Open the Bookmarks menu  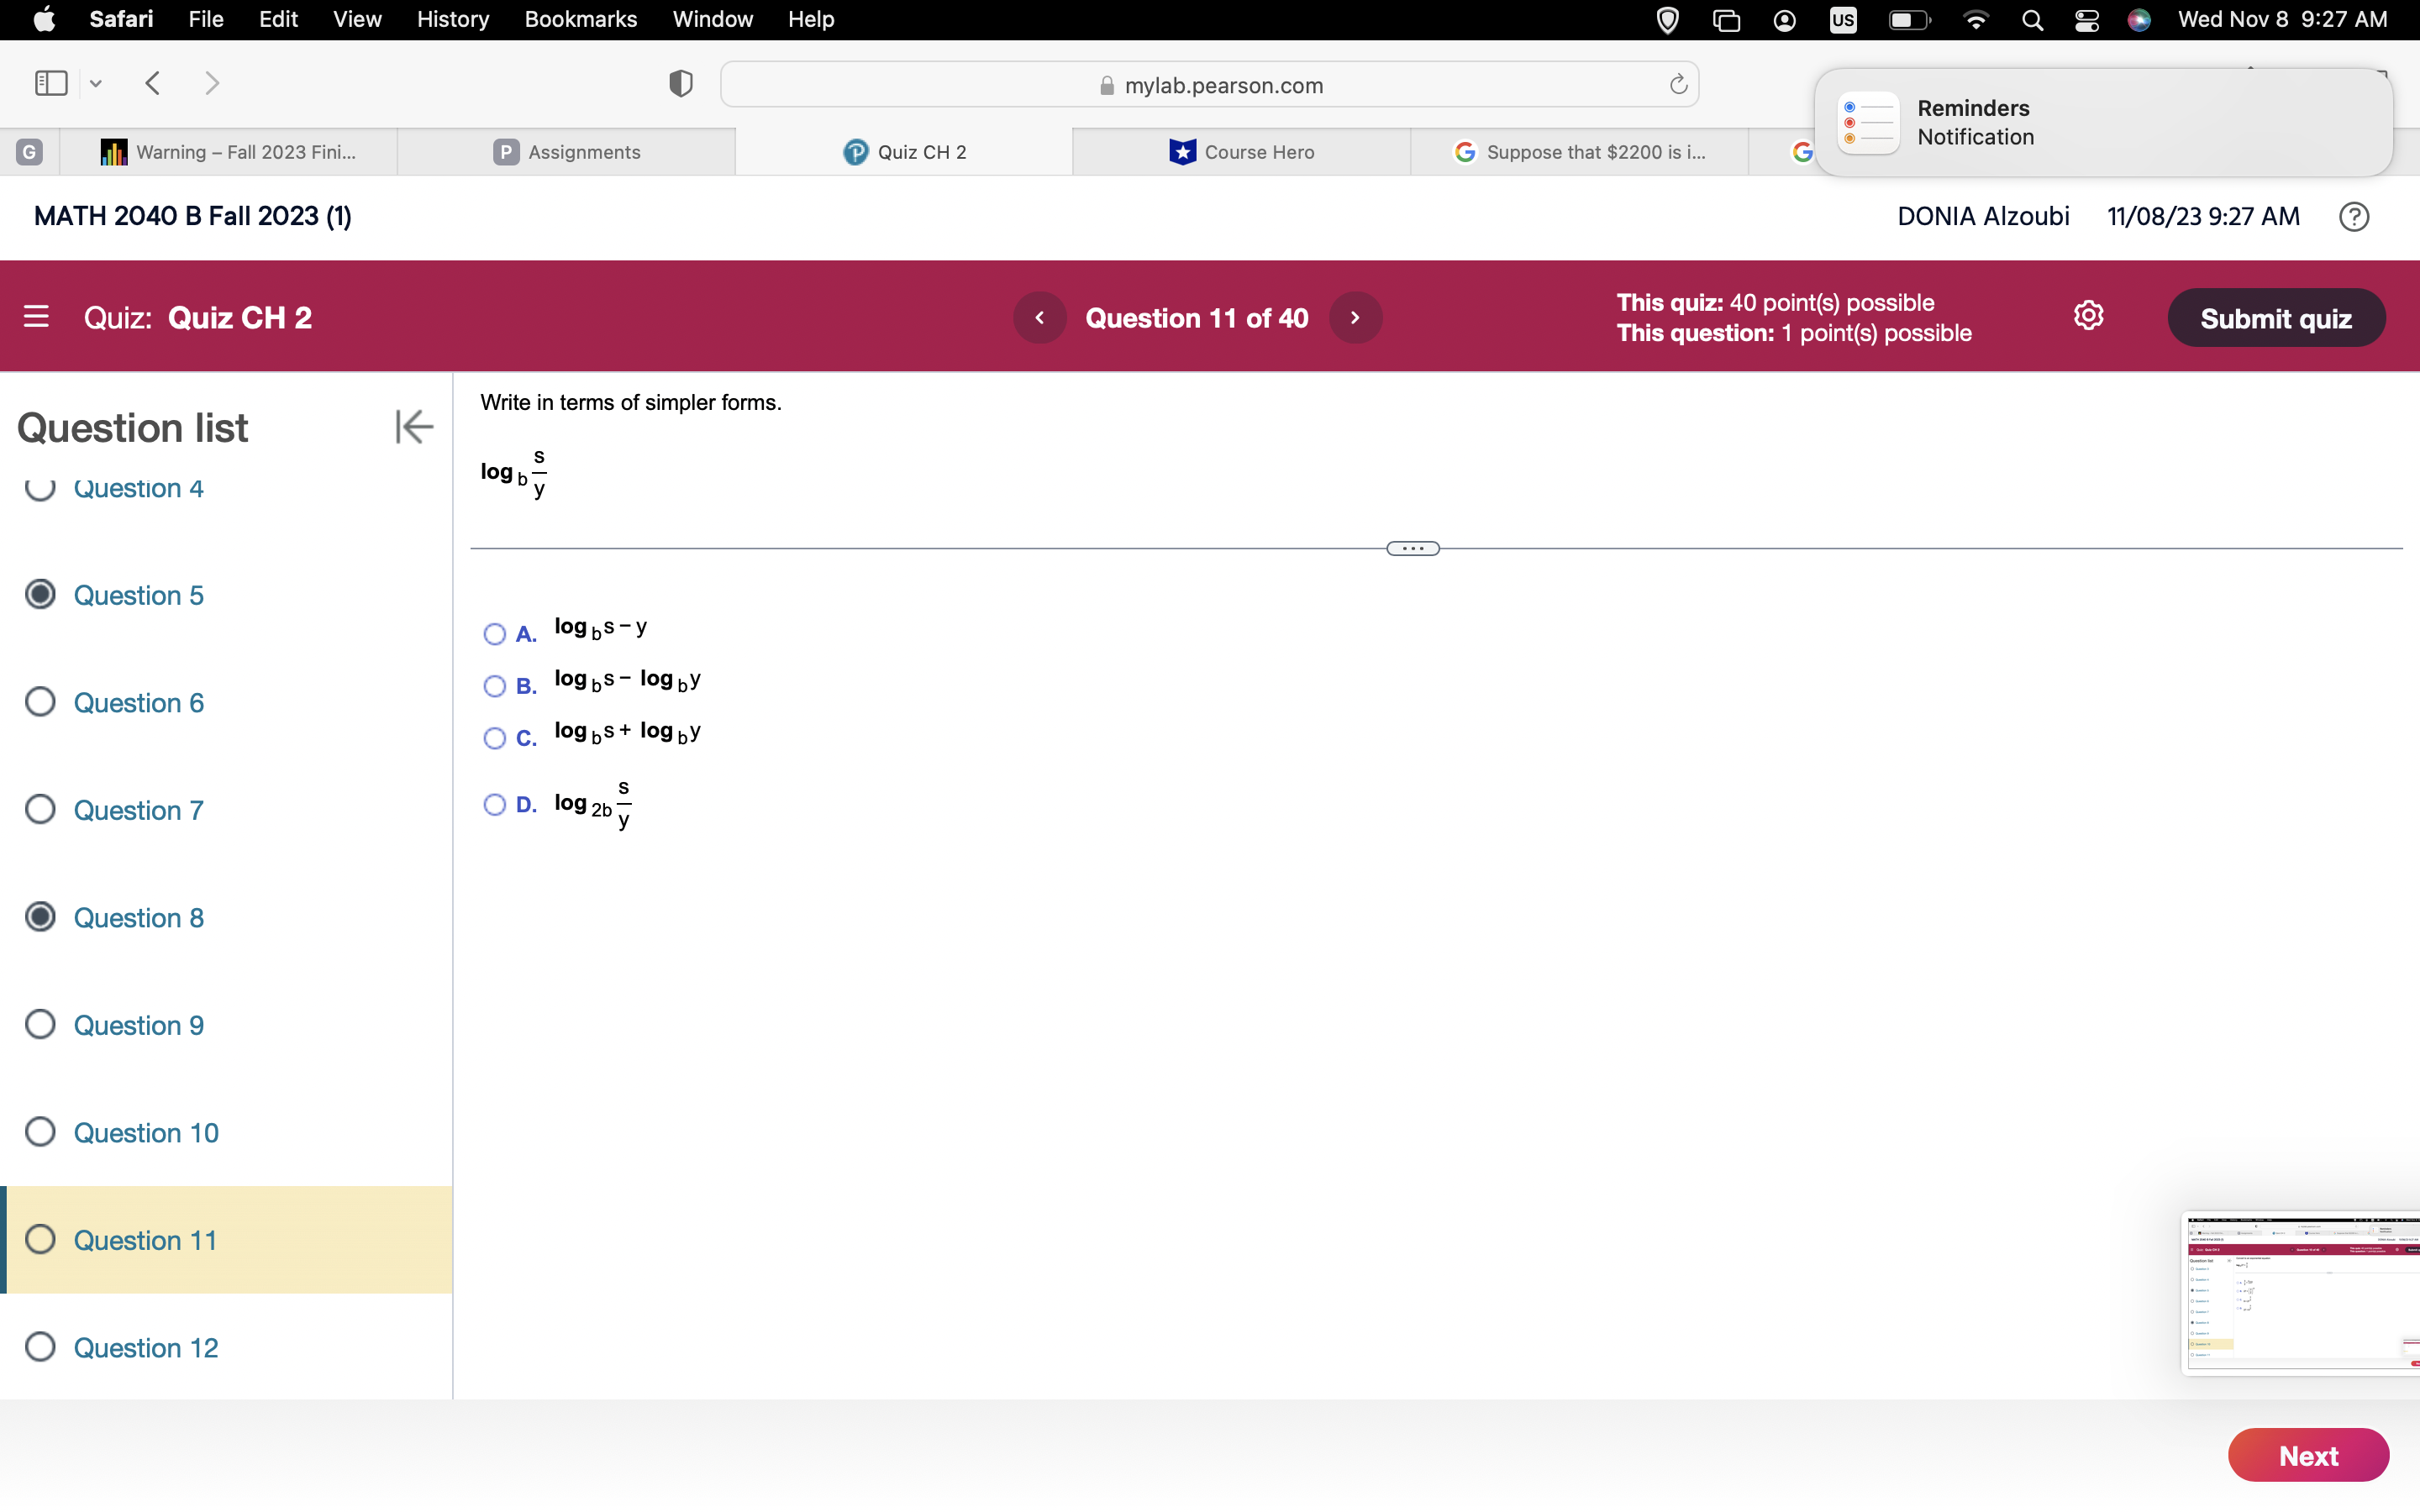click(580, 19)
